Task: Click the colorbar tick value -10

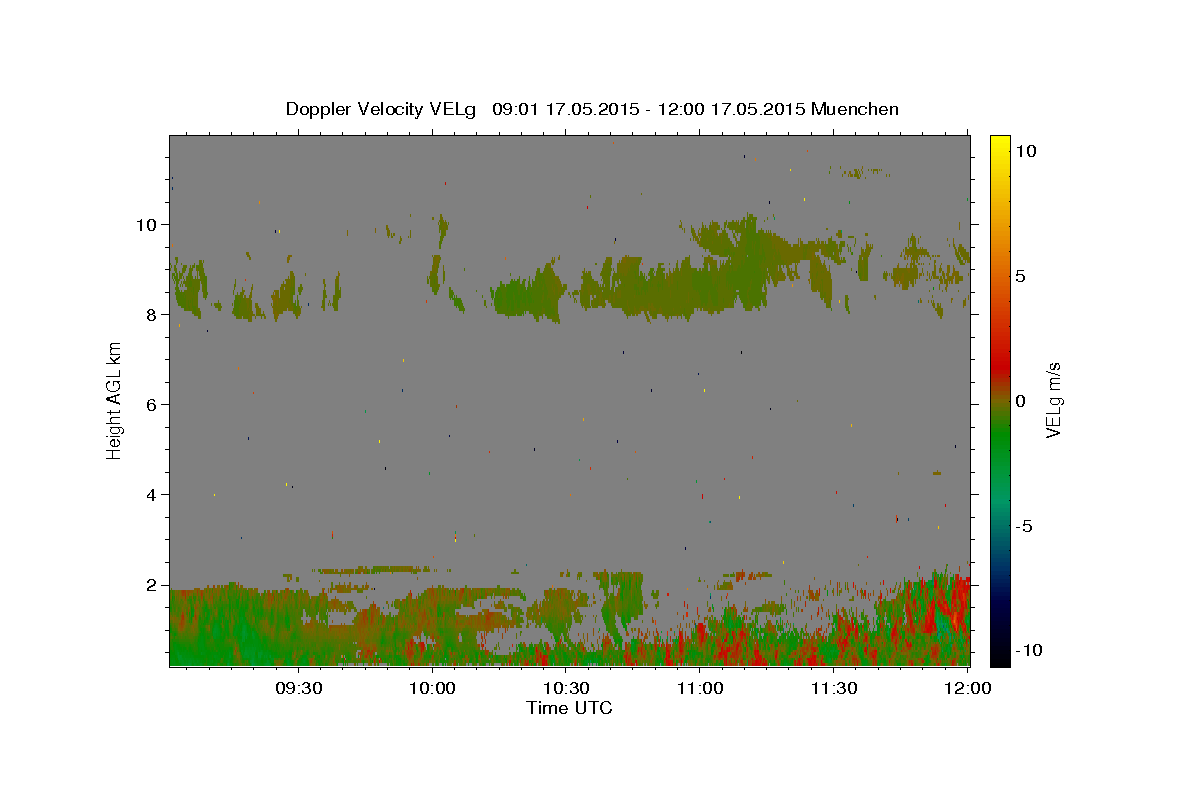Action: [1028, 651]
